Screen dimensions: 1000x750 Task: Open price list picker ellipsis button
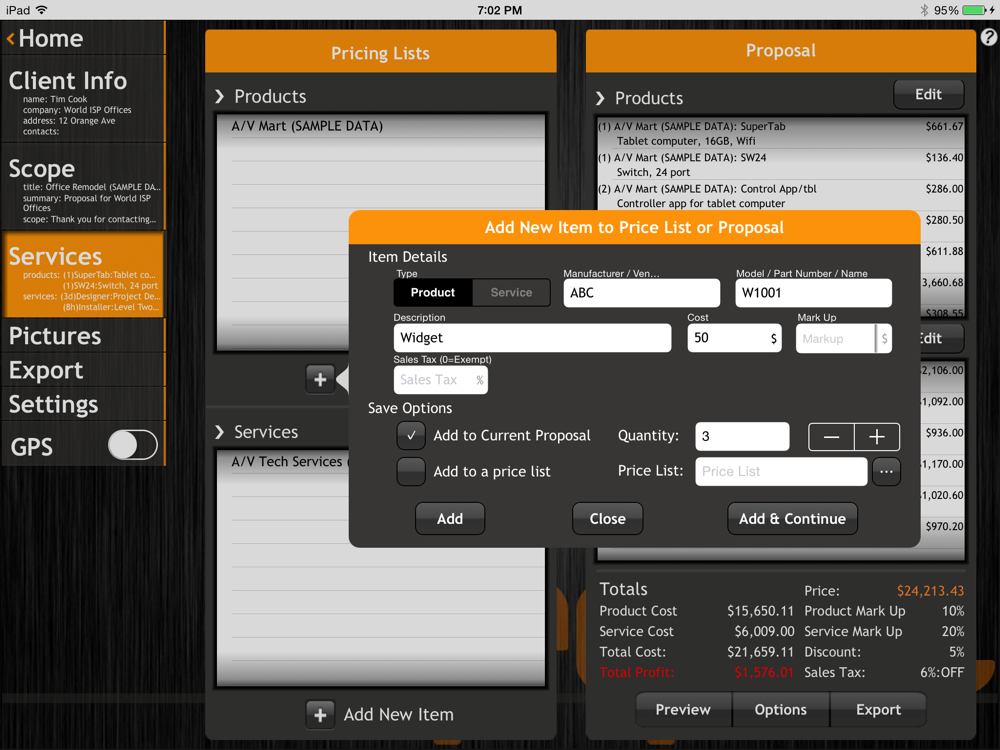[x=886, y=472]
